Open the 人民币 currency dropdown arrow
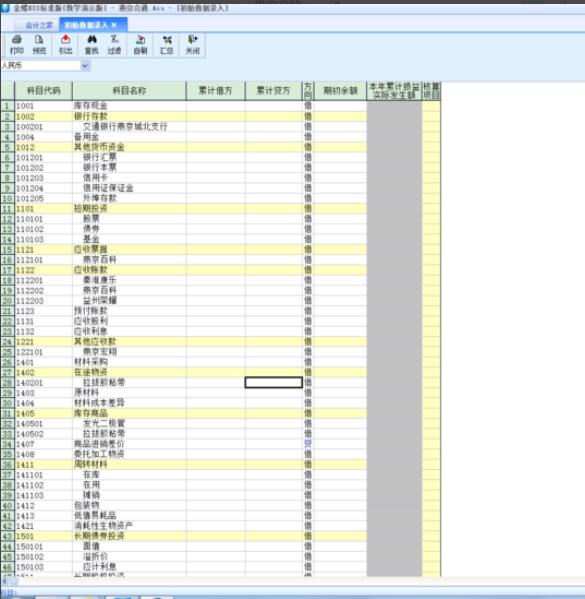This screenshot has width=585, height=599. click(85, 66)
